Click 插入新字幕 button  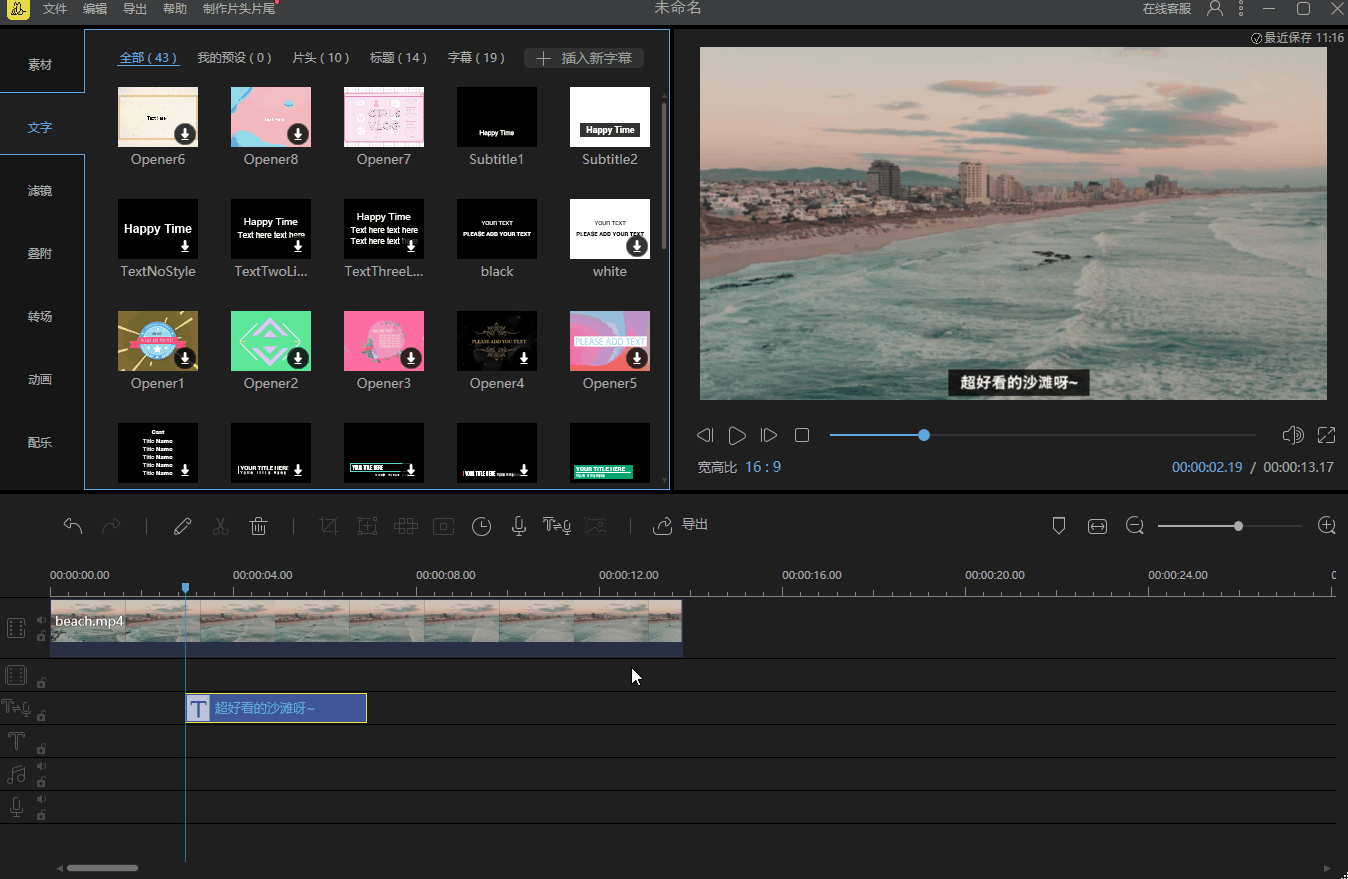tap(584, 58)
